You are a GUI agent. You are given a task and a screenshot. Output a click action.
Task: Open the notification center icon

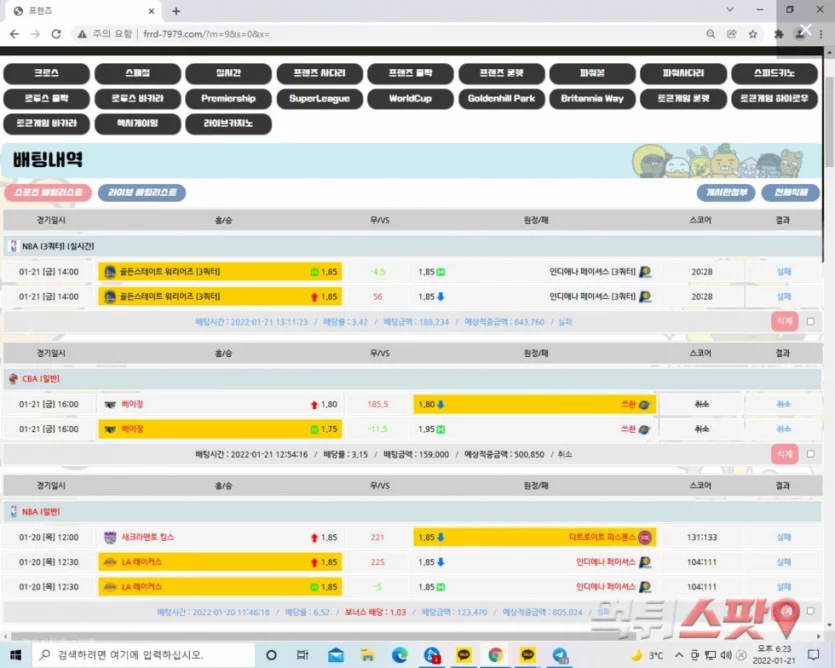click(x=813, y=655)
